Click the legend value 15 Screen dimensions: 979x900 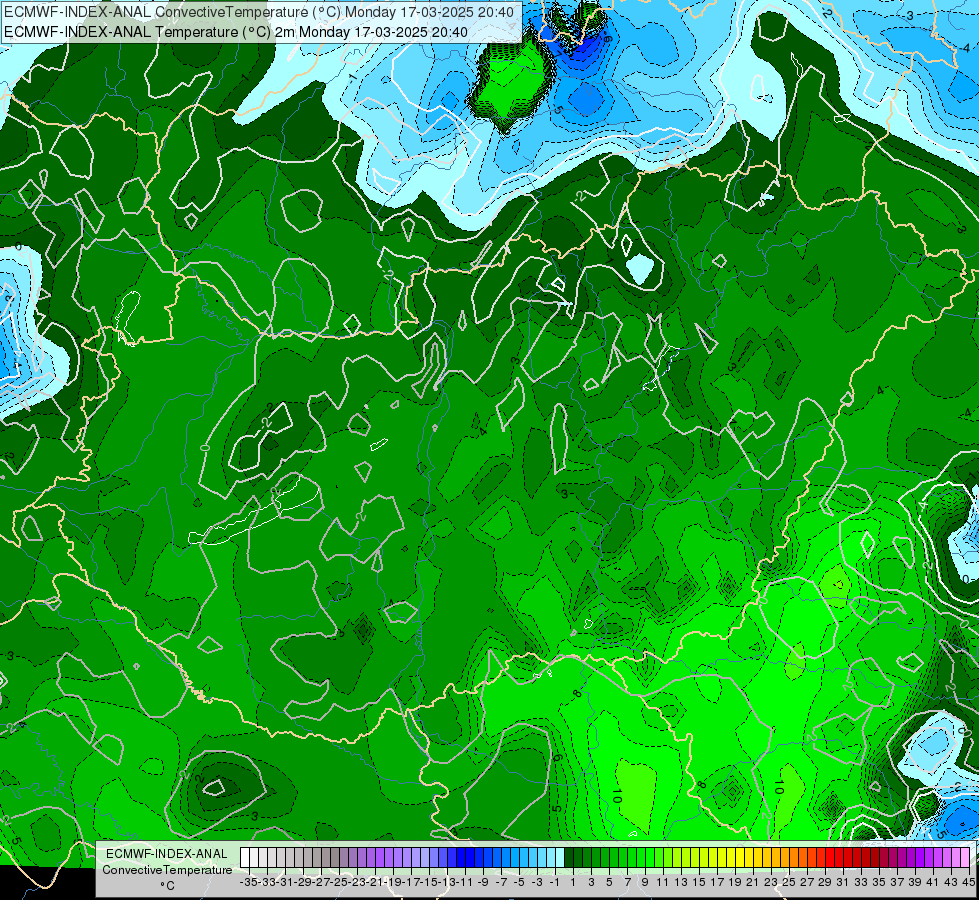coord(699,882)
